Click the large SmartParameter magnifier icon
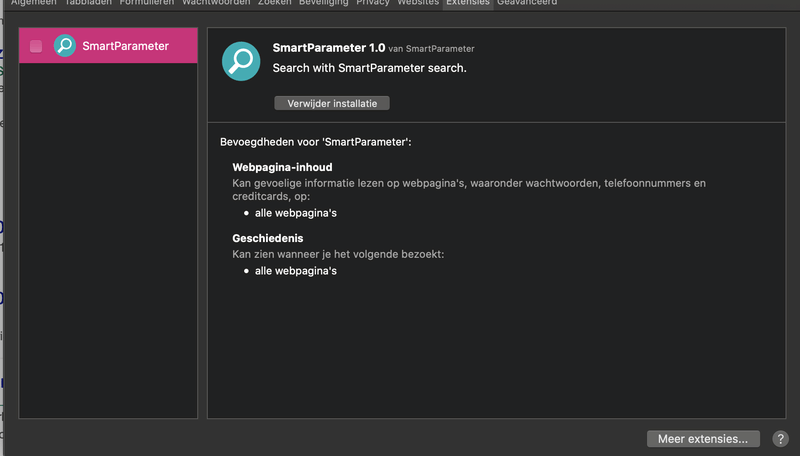The height and width of the screenshot is (456, 800). pyautogui.click(x=241, y=61)
